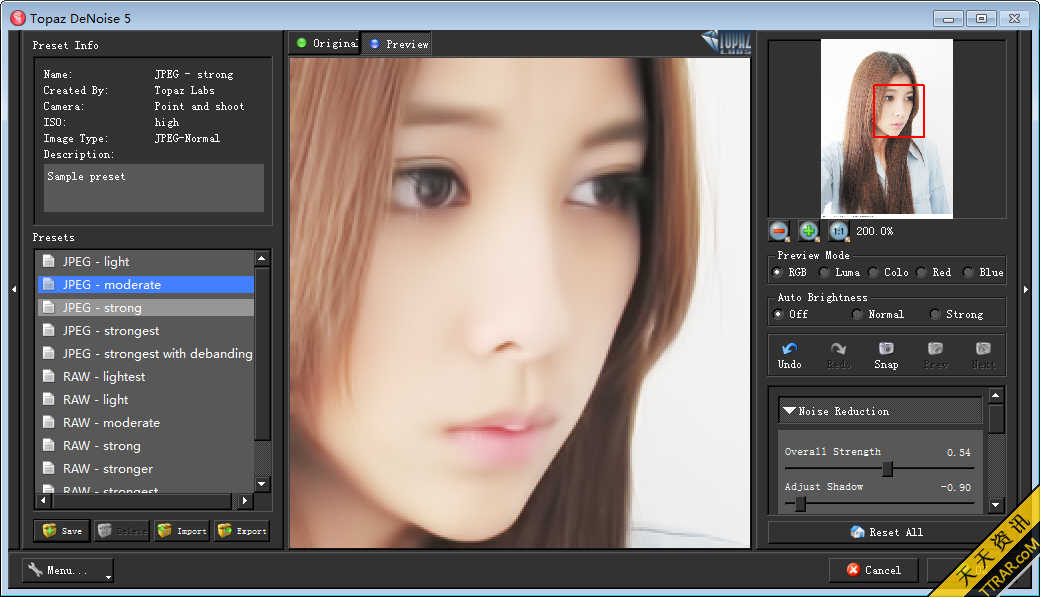Viewport: 1040px width, 597px height.
Task: Click the 1:1 actual size zoom icon
Action: coord(838,231)
